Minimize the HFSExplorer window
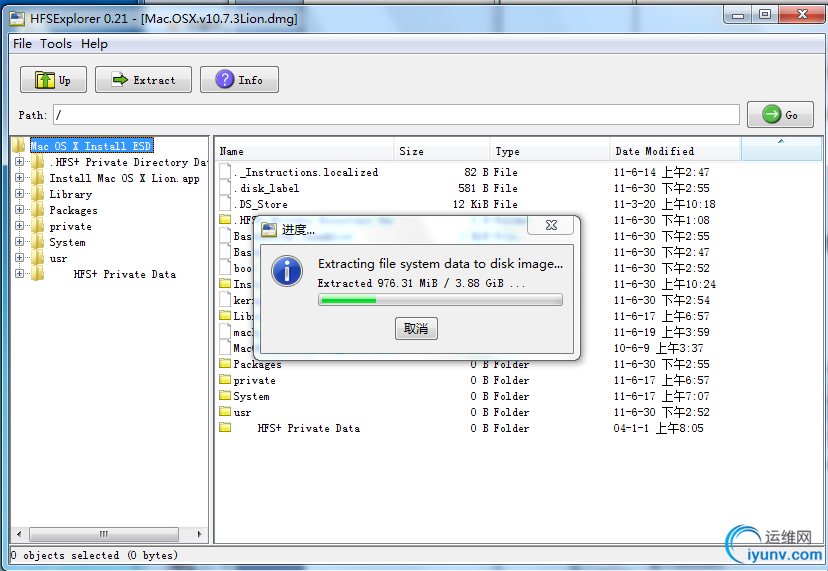This screenshot has height=571, width=828. coord(738,15)
